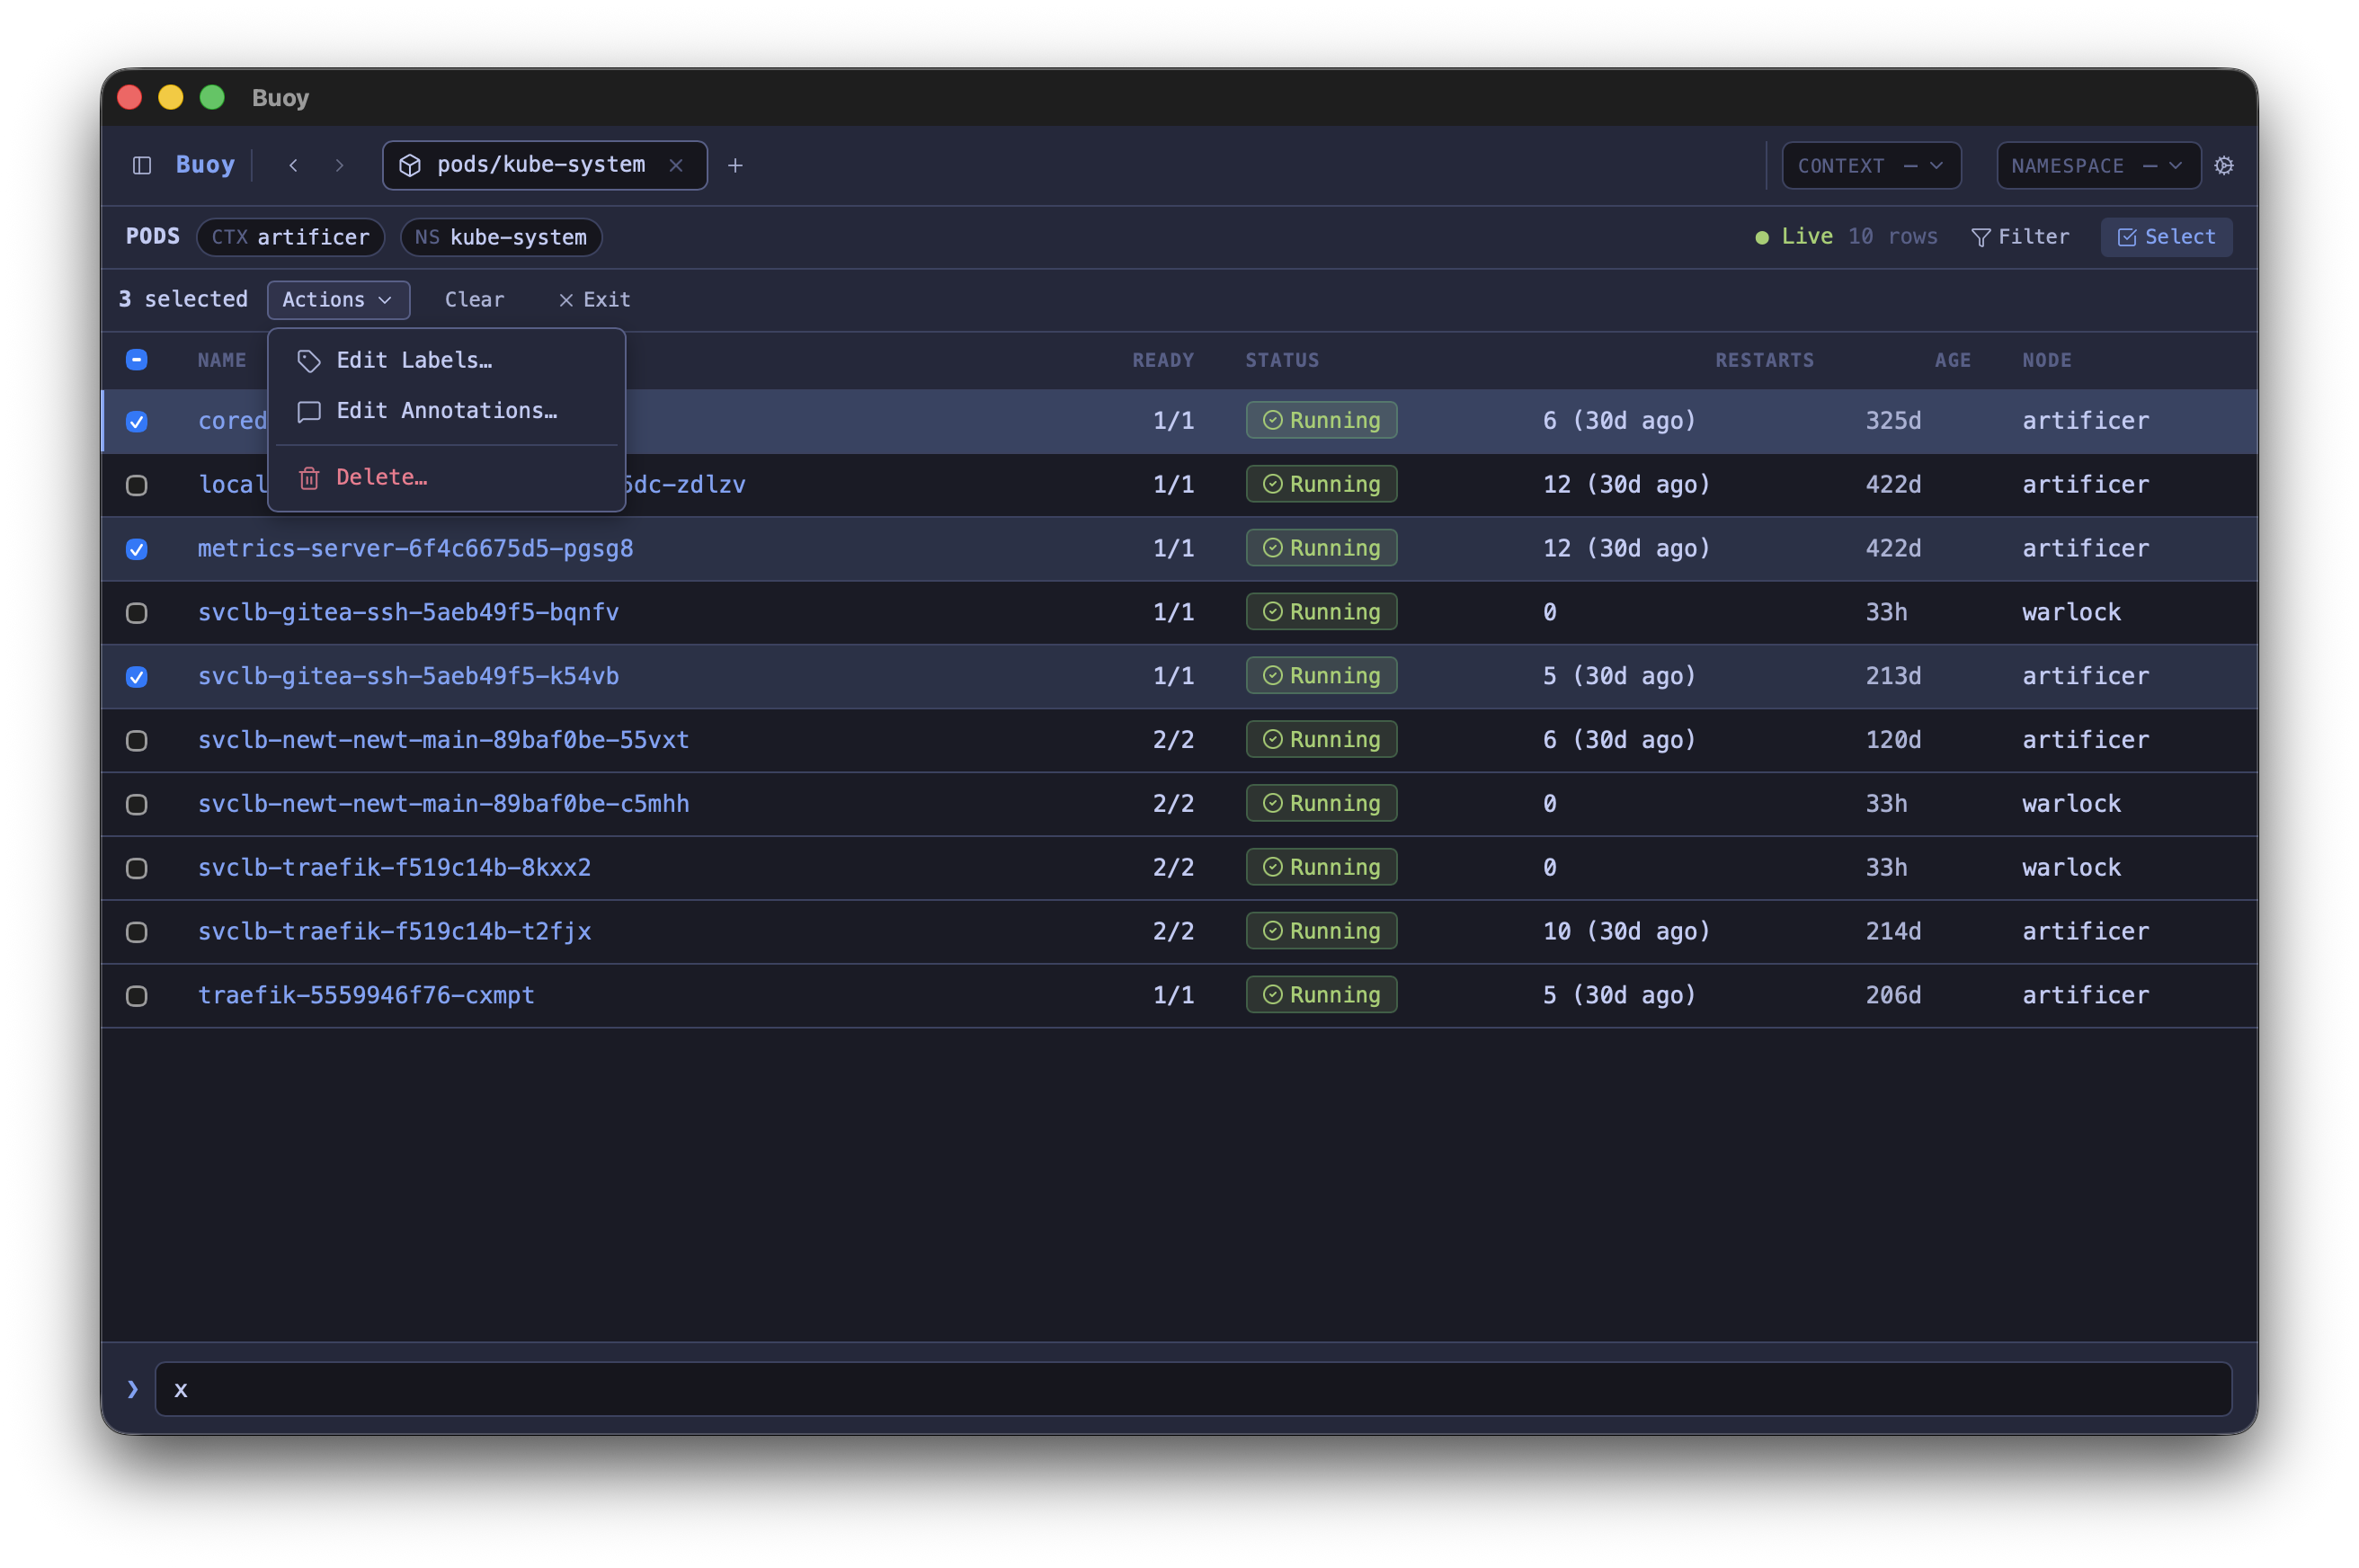This screenshot has height=1568, width=2359.
Task: Check svclb-gitea-ssh-5aeb49f5-bqnfv checkbox
Action: pyautogui.click(x=137, y=613)
